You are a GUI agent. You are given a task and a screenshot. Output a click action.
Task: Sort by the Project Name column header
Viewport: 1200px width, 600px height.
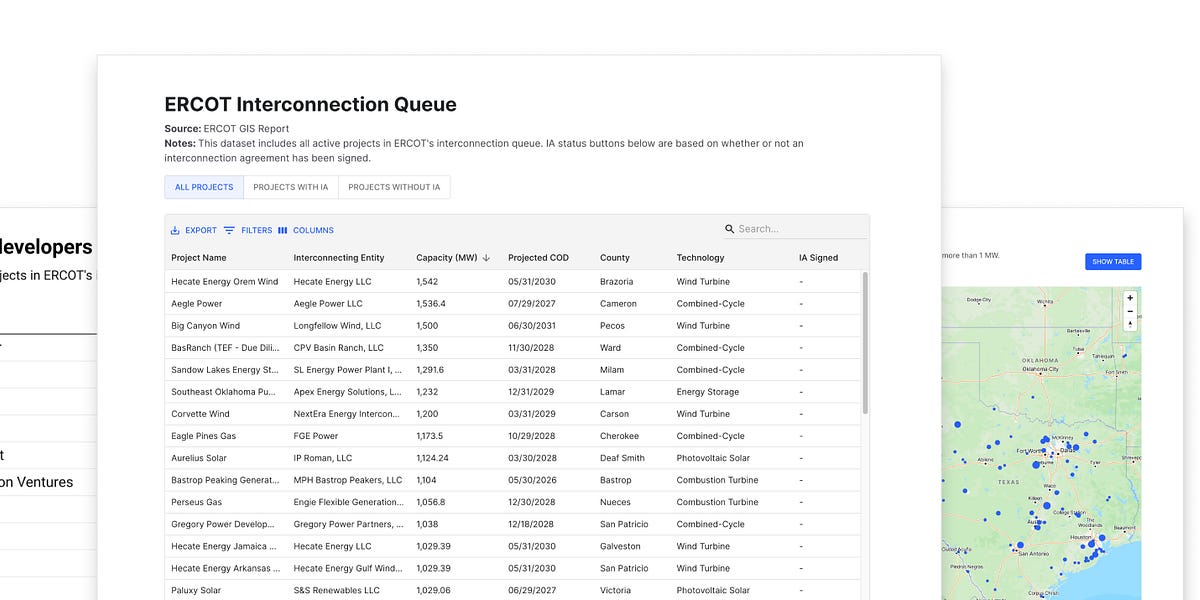(x=199, y=258)
